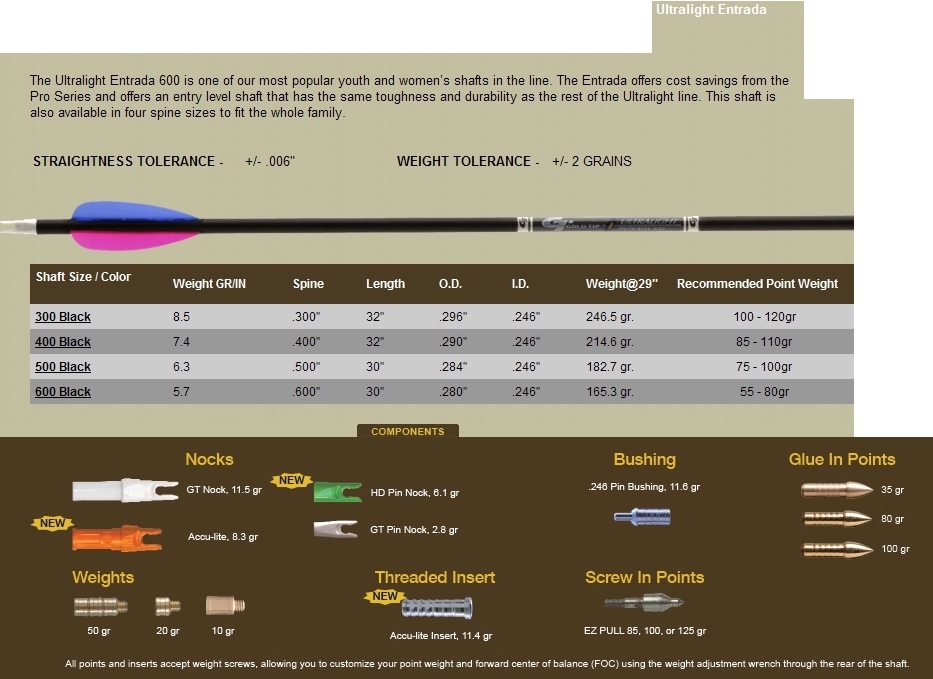Click the Weights section heading

coord(103,577)
